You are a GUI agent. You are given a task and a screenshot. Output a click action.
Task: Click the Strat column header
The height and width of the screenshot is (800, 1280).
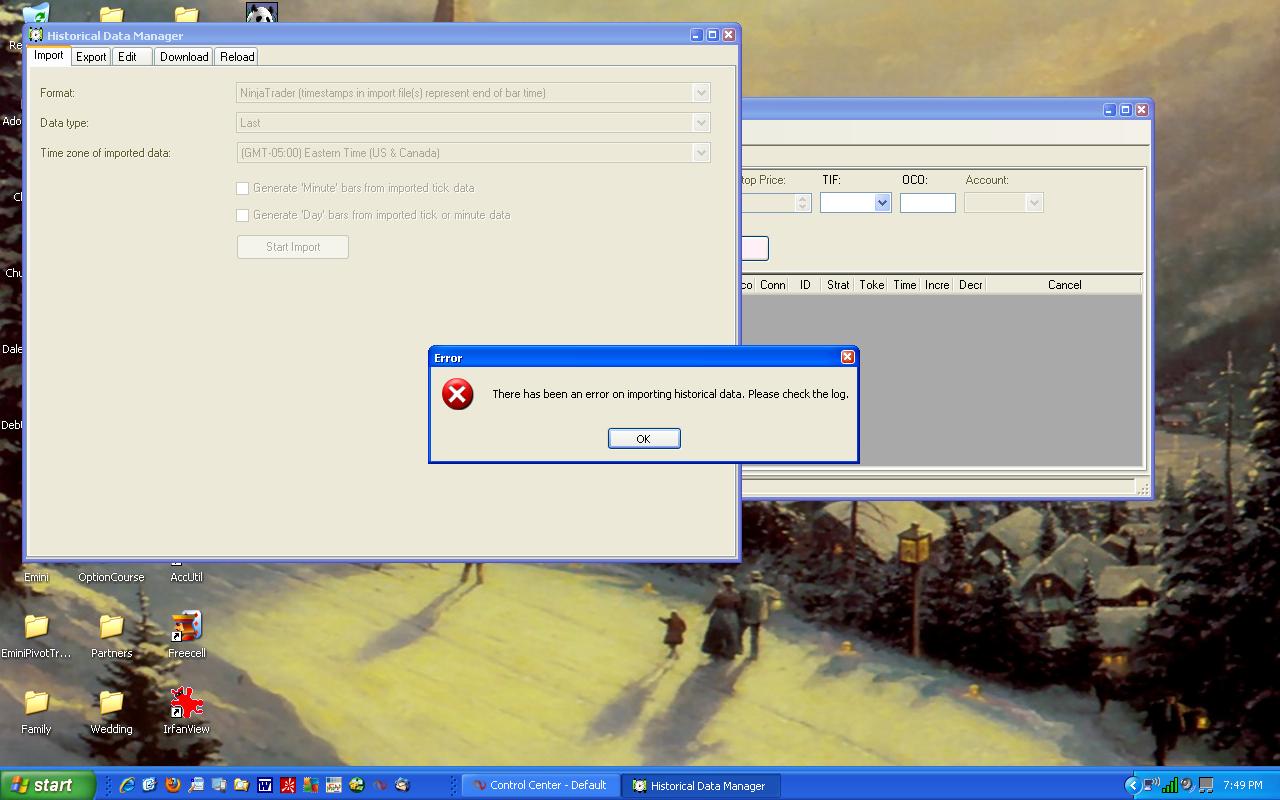click(x=838, y=285)
